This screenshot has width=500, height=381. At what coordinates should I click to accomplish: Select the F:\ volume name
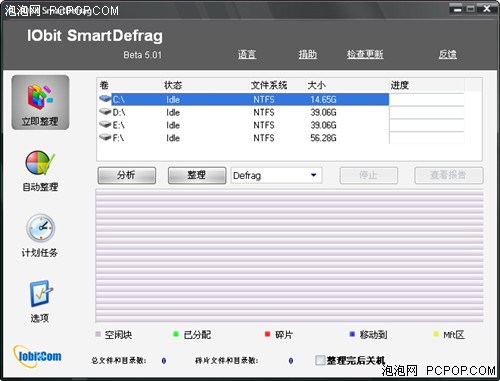[118, 138]
